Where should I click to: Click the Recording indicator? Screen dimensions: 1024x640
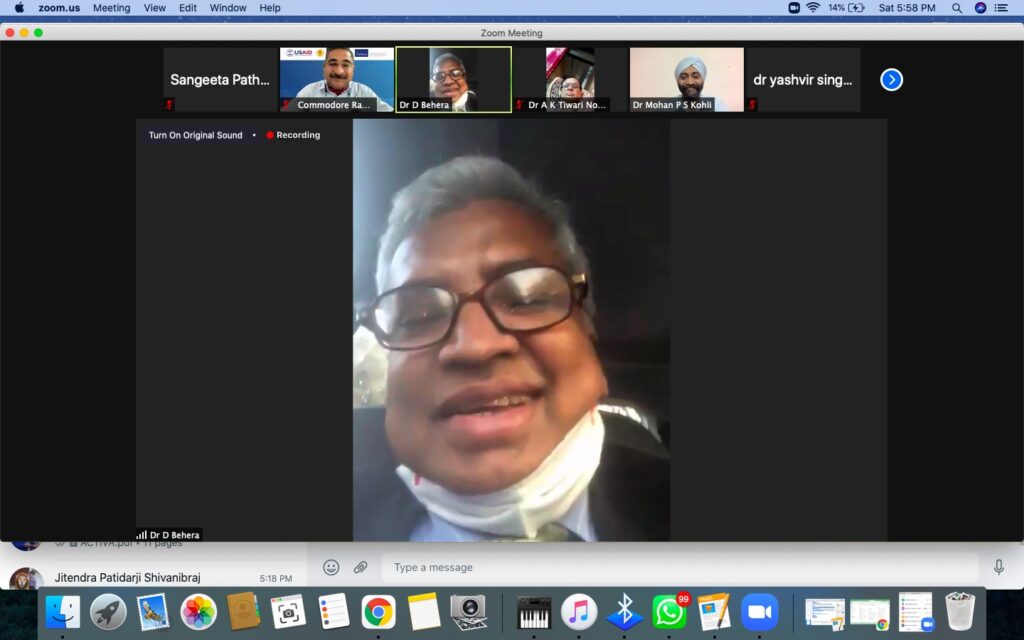(293, 135)
